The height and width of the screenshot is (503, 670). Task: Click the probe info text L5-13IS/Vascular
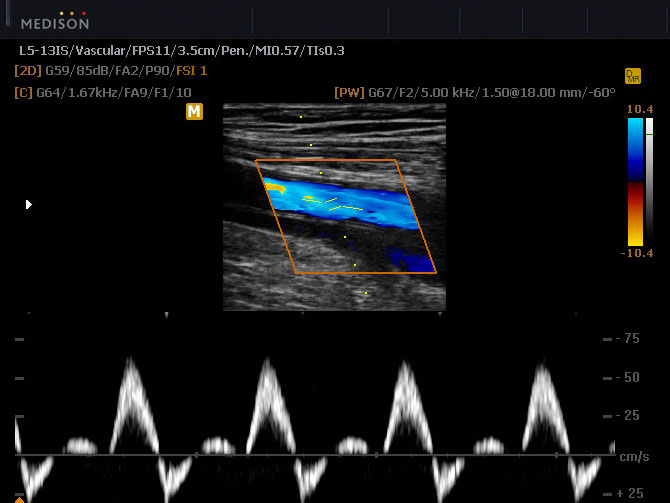click(182, 51)
